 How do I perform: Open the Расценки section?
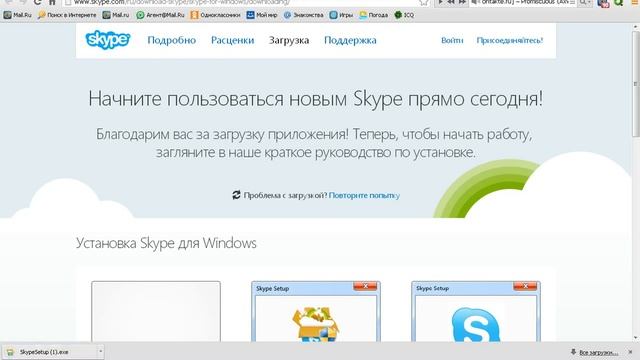(x=232, y=40)
